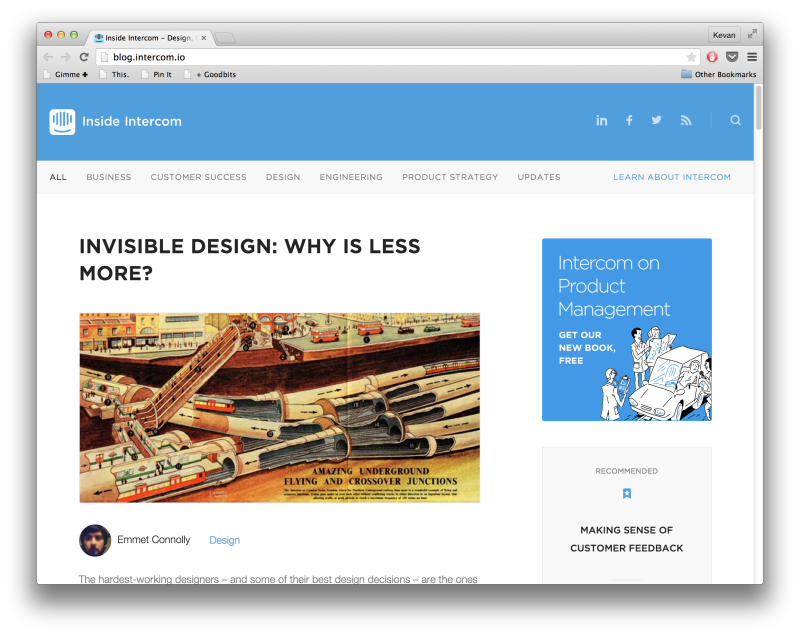This screenshot has width=800, height=635.
Task: Save page using the Pocket extension icon
Action: click(x=732, y=57)
